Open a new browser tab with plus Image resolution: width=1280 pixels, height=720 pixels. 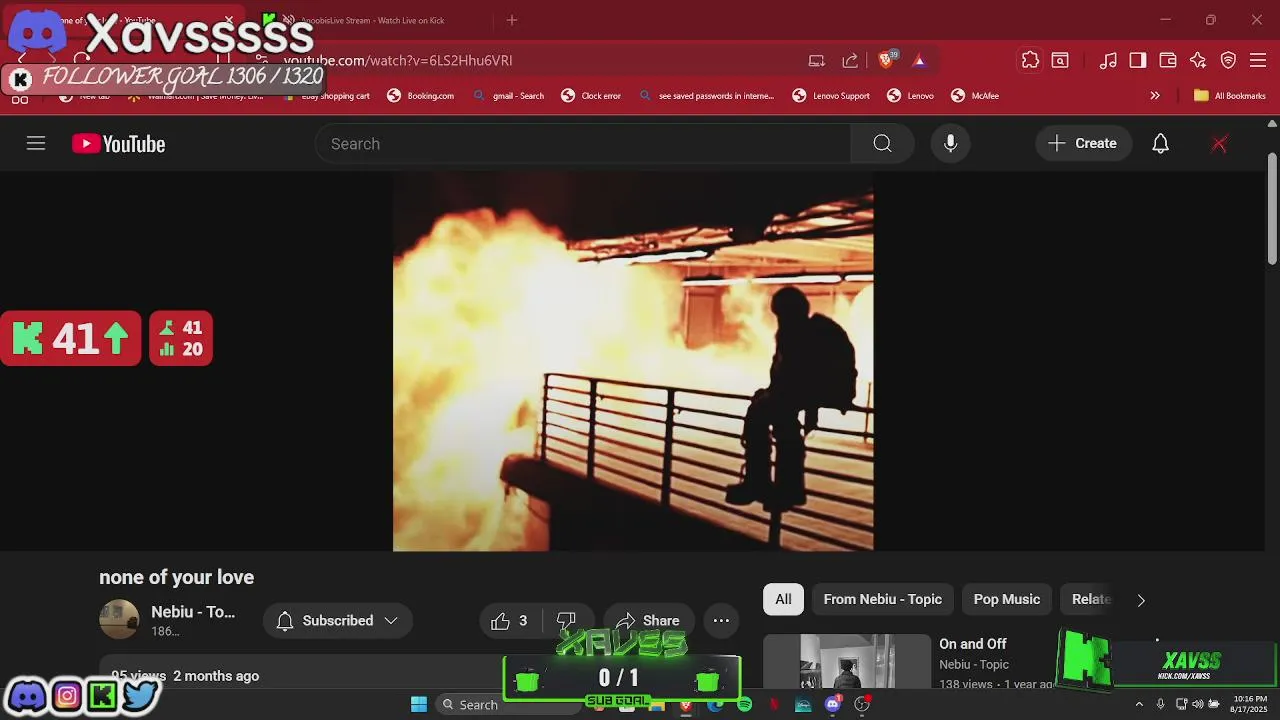coord(512,20)
